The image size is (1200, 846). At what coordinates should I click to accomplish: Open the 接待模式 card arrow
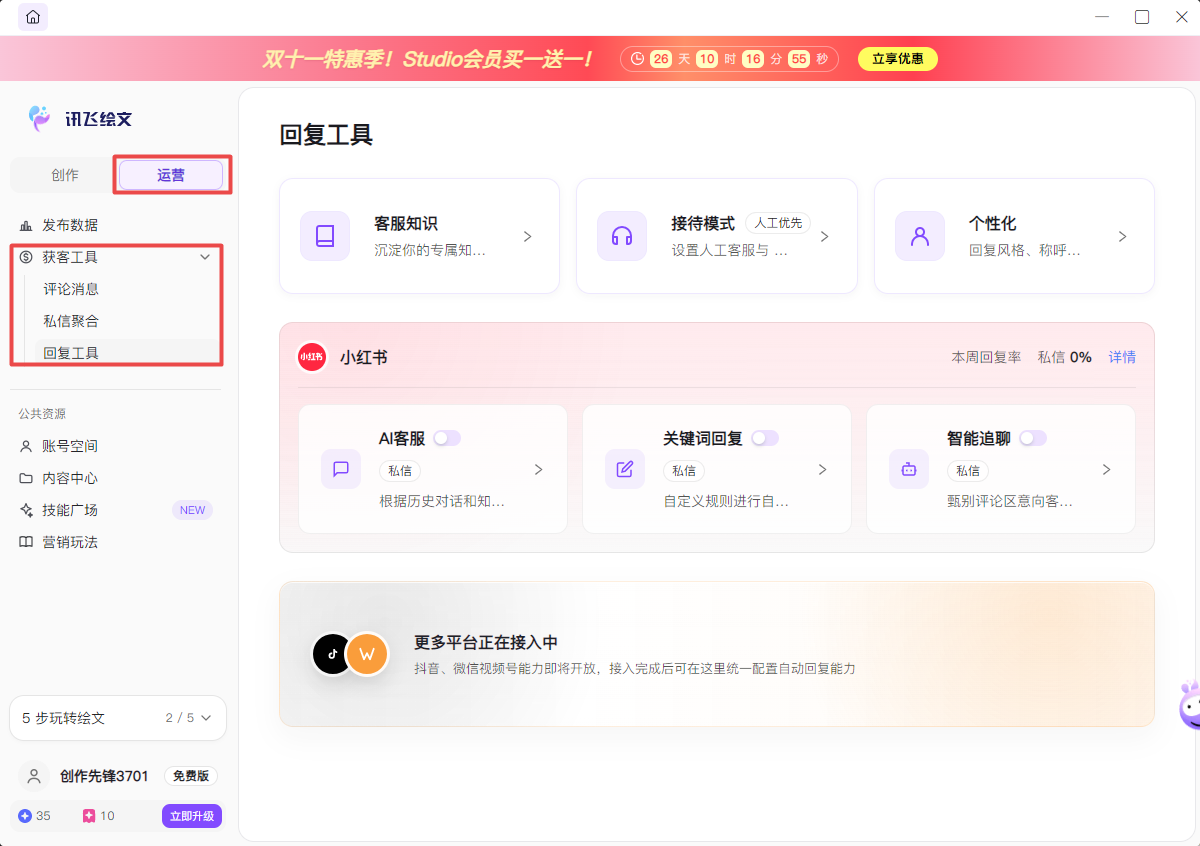(825, 236)
